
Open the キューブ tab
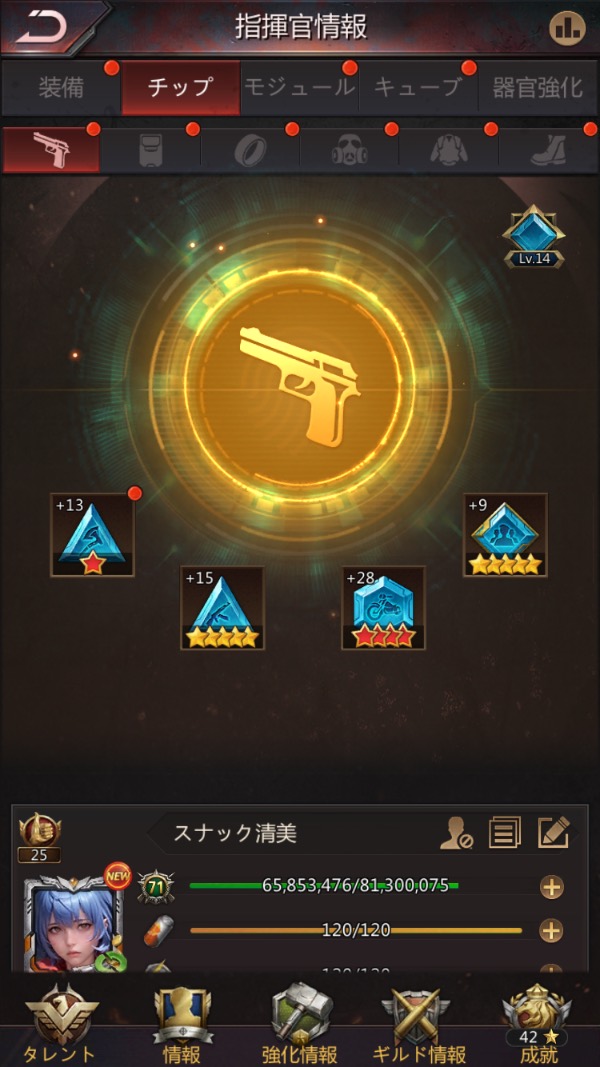point(418,88)
